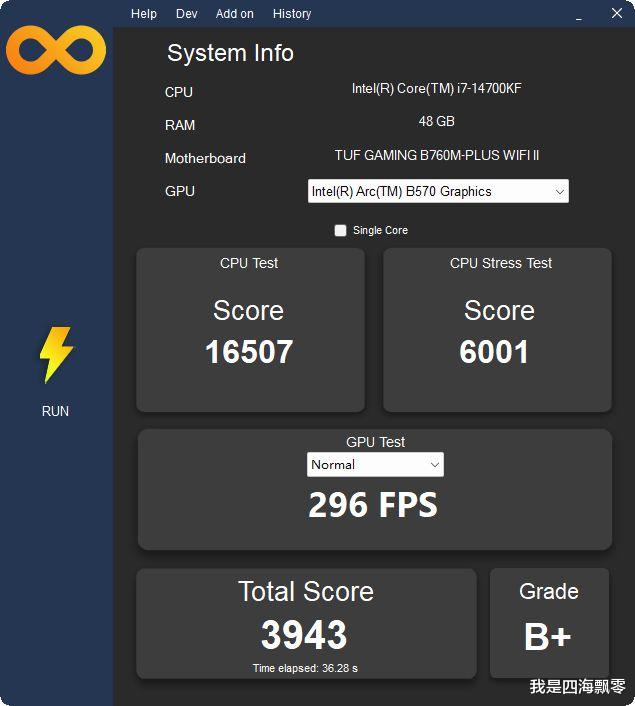Click the CPU Test card title

coord(249,263)
